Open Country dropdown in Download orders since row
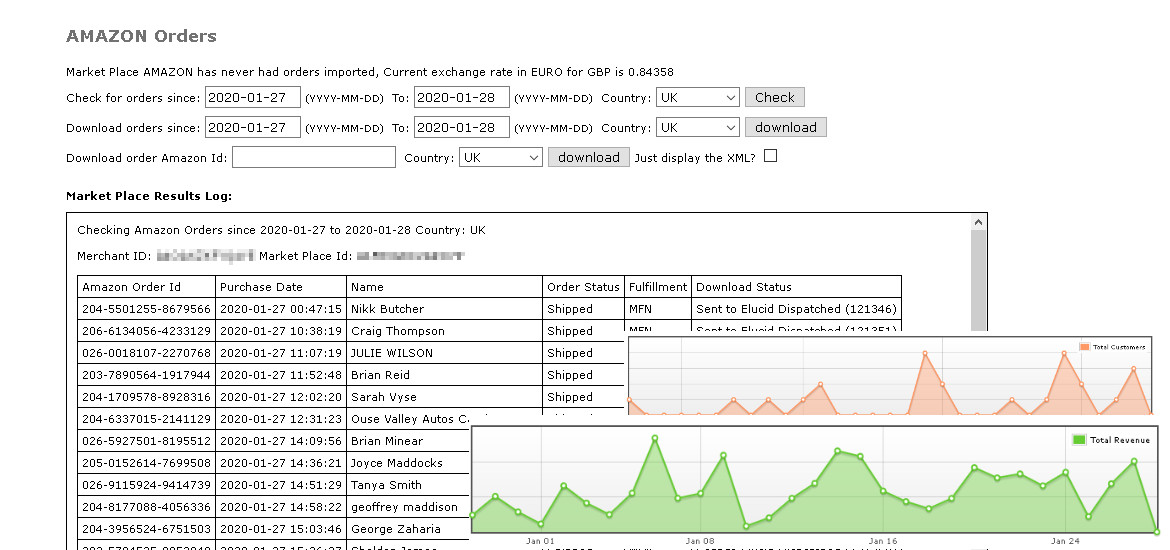The height and width of the screenshot is (550, 1170). (698, 127)
